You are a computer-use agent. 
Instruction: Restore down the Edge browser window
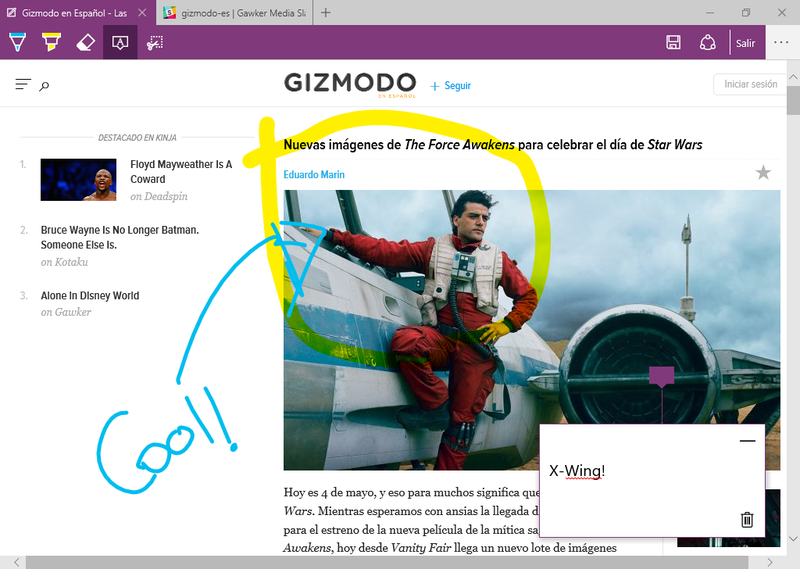click(746, 13)
